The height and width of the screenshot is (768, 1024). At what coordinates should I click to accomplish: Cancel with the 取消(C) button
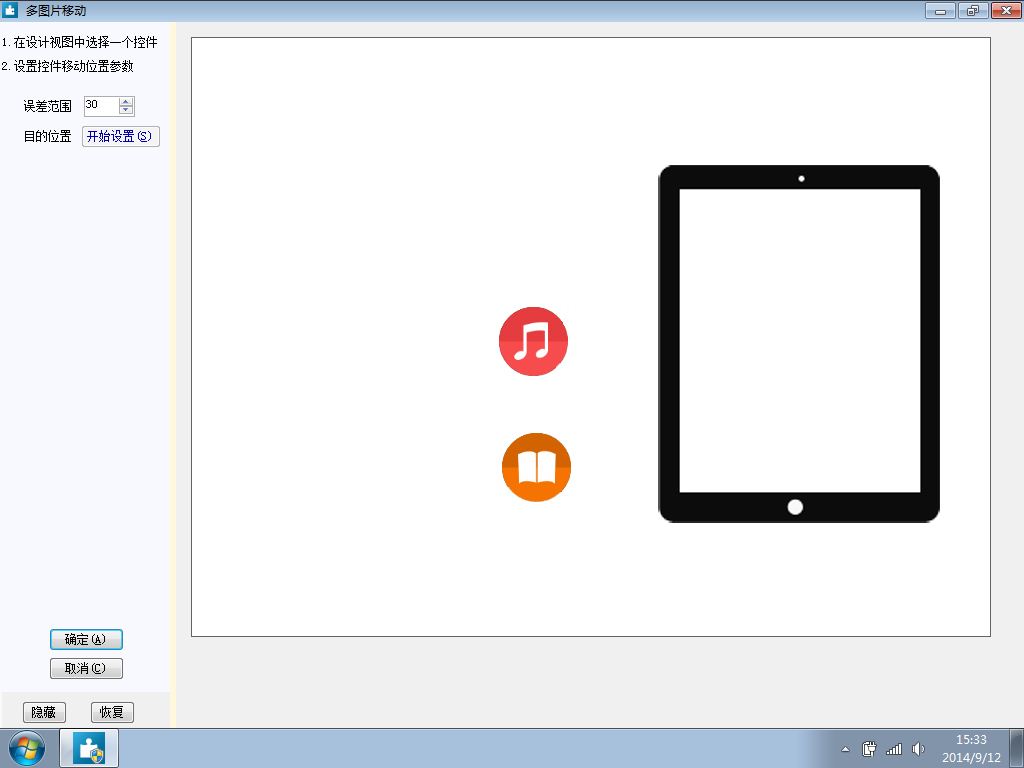[86, 669]
